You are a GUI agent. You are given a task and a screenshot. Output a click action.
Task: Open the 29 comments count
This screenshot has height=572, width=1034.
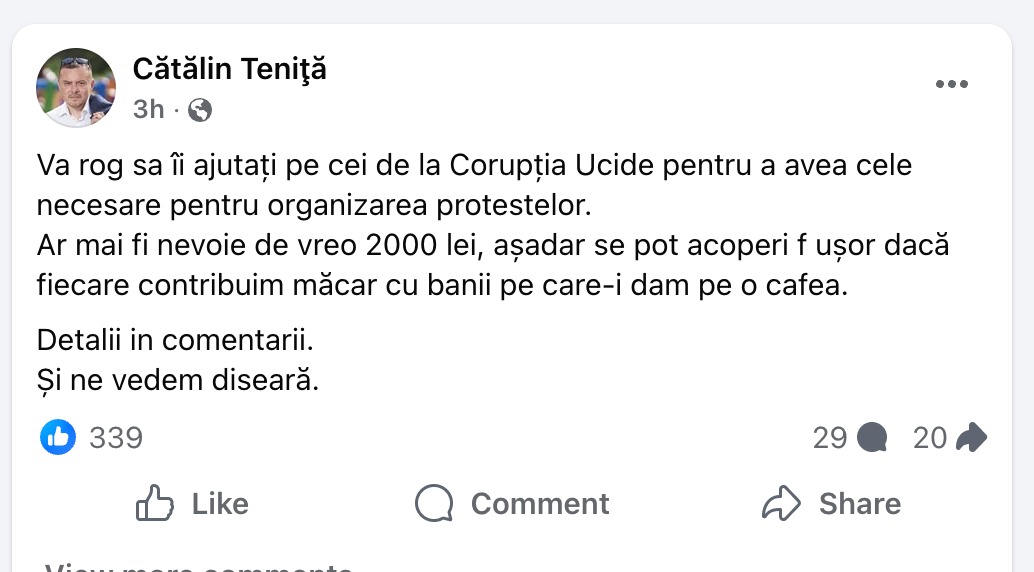(830, 438)
